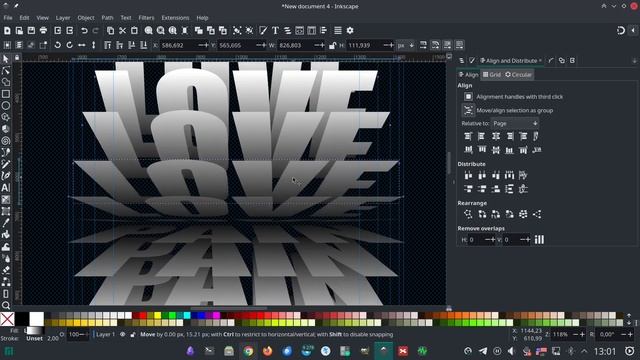640x360 pixels.
Task: Open the Text and Font dialog icon
Action: click(276, 31)
